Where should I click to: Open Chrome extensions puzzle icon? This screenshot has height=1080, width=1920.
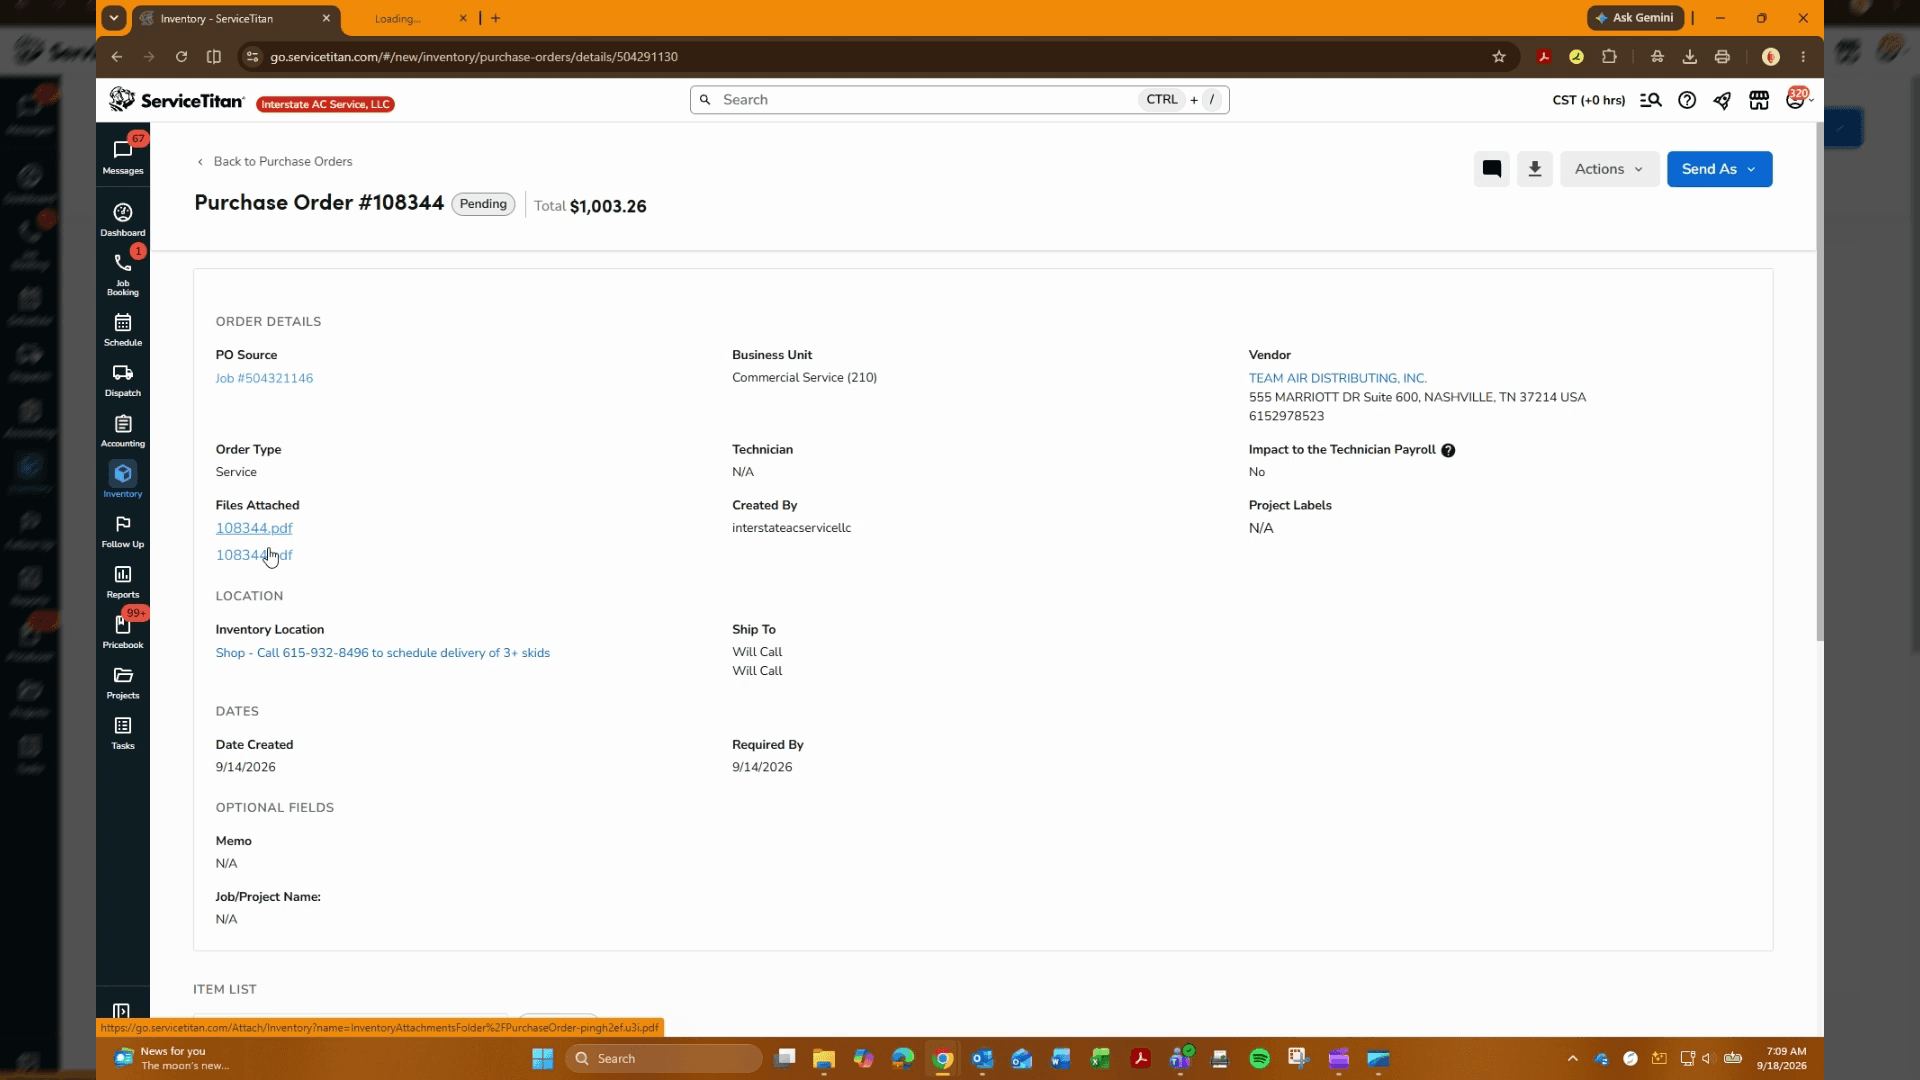1609,57
